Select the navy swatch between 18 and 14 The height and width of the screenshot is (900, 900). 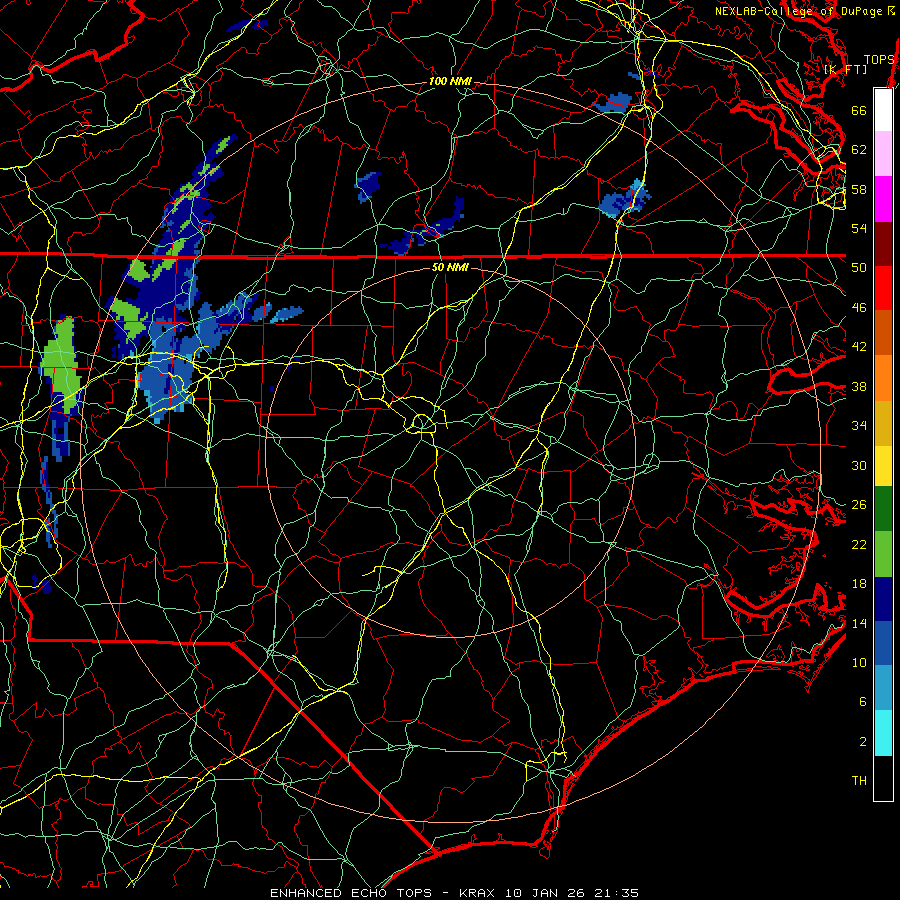[883, 599]
